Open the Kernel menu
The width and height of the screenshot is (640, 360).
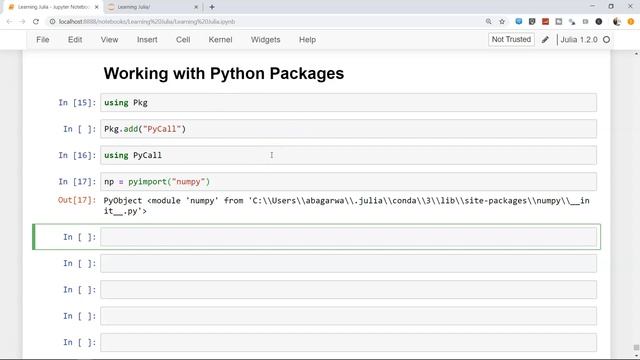(220, 40)
